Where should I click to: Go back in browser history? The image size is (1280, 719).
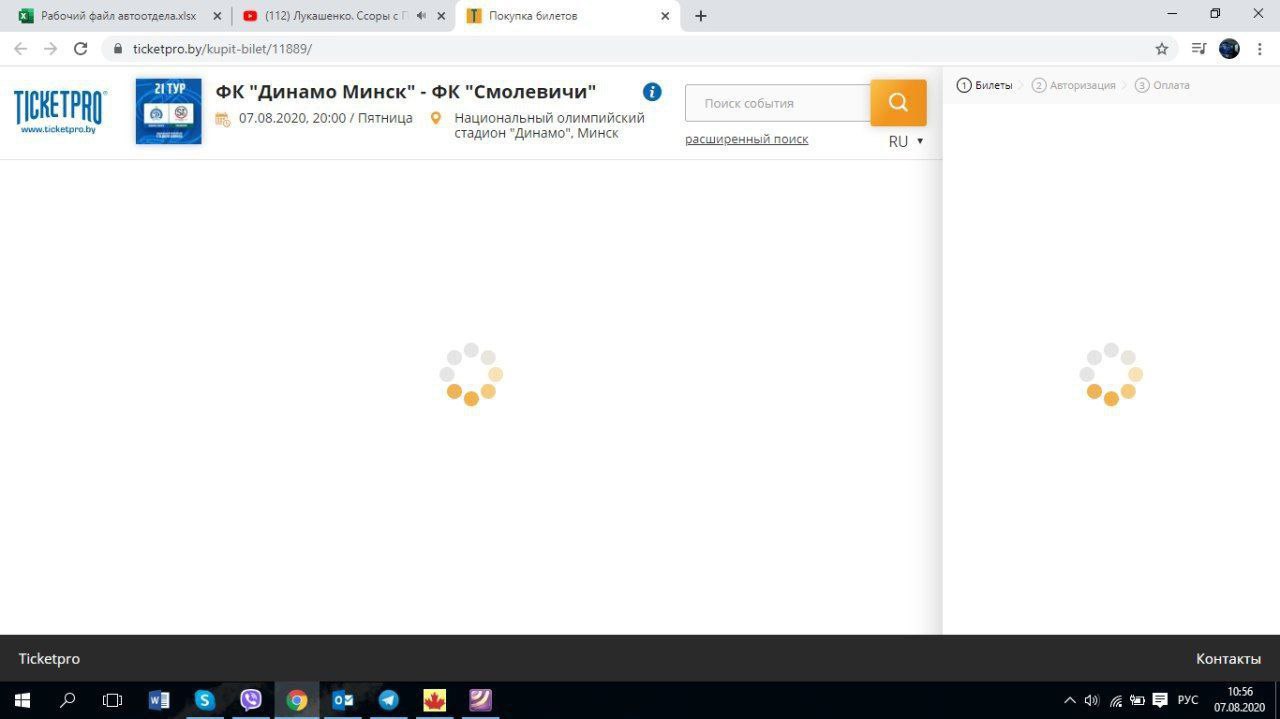click(20, 48)
